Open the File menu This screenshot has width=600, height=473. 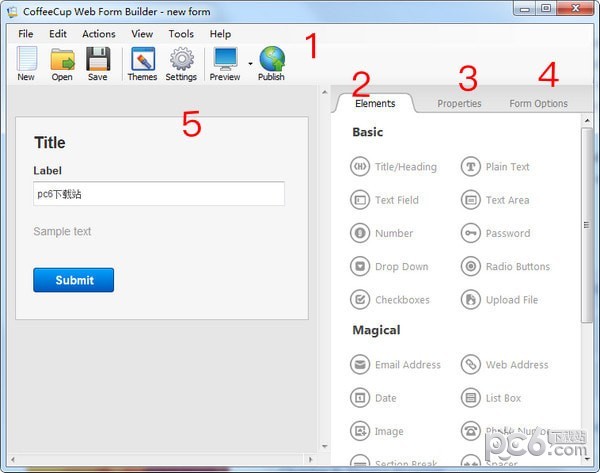click(x=26, y=34)
